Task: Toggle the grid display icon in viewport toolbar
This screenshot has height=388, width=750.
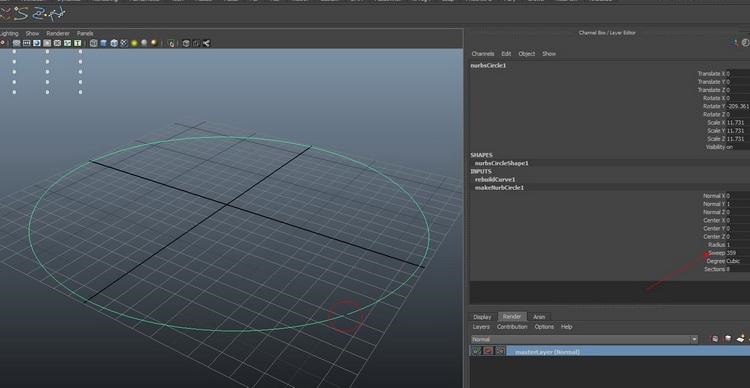Action: tap(17, 43)
